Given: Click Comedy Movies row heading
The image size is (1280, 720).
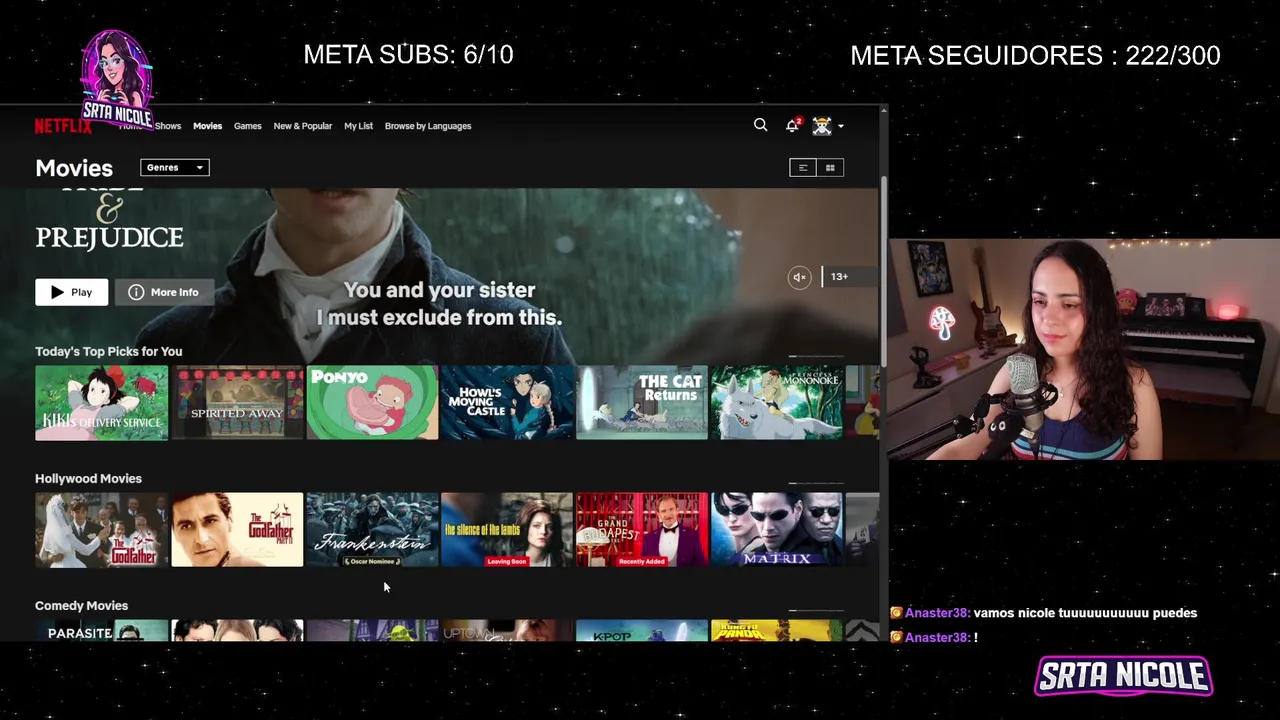Looking at the screenshot, I should [x=81, y=605].
